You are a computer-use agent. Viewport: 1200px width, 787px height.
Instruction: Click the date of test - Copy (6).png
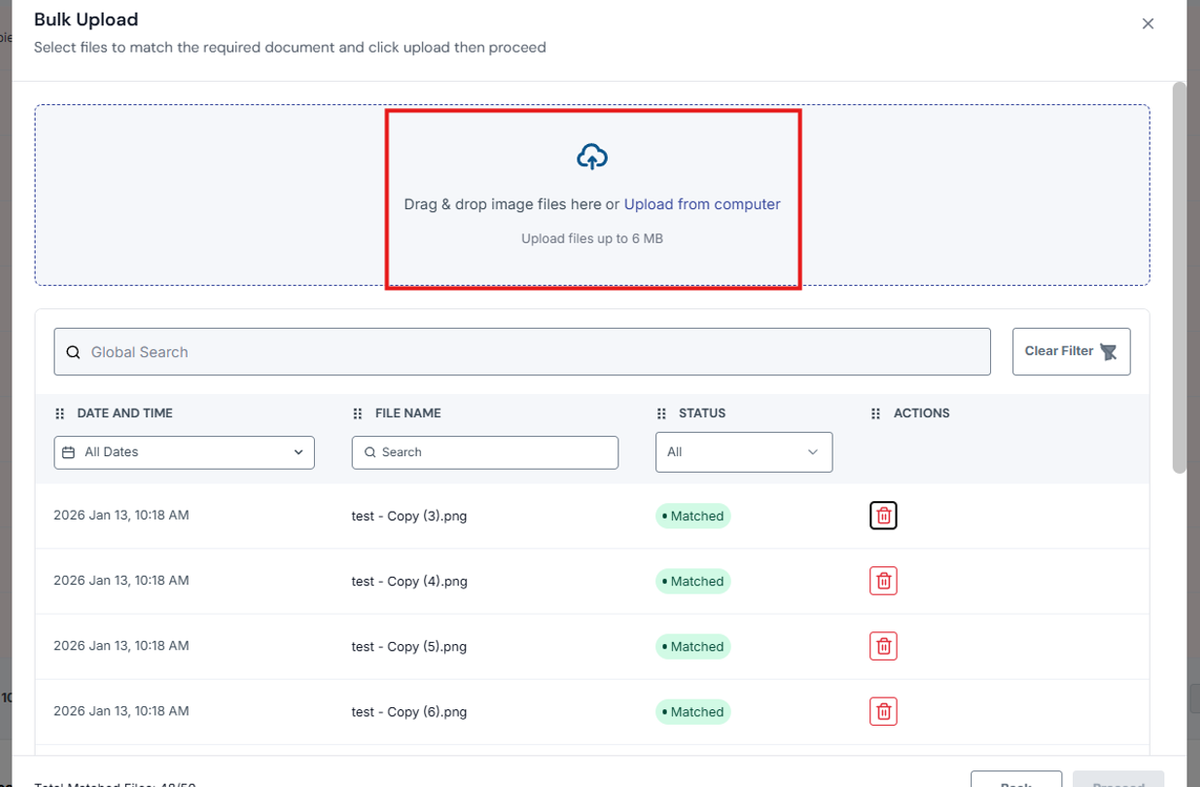pos(121,711)
